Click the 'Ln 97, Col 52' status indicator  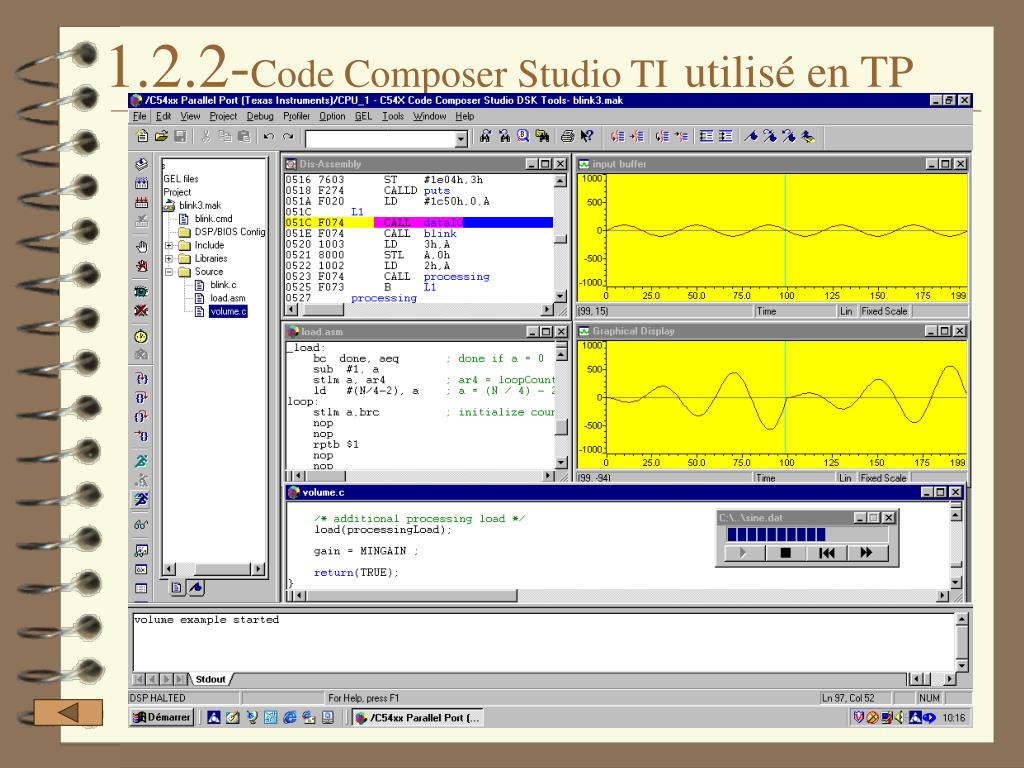848,698
